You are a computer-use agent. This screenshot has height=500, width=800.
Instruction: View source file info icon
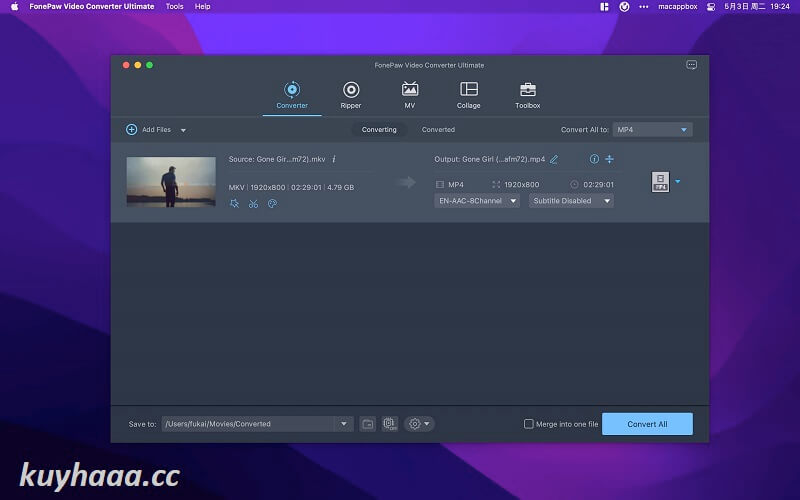click(x=334, y=159)
